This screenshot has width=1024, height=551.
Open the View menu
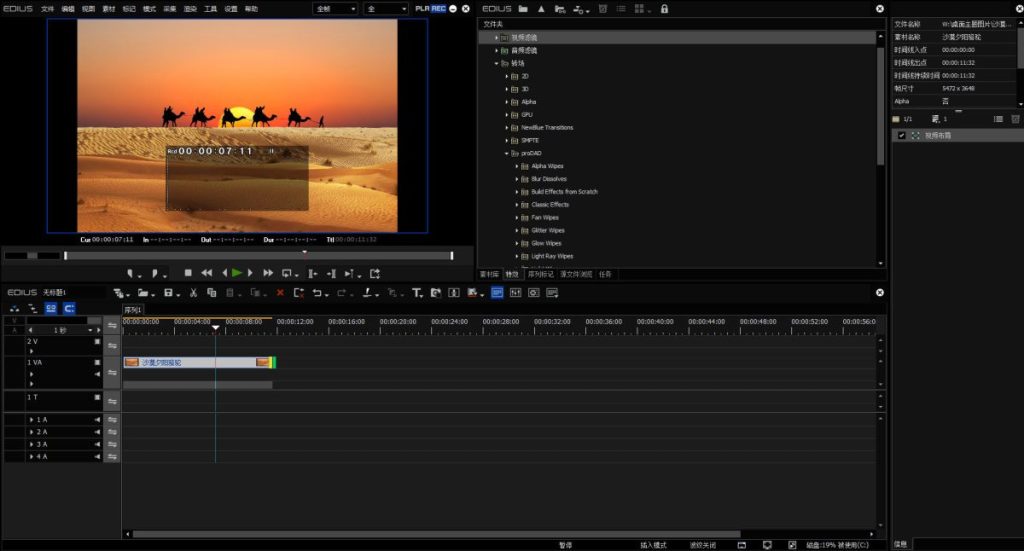click(x=88, y=8)
